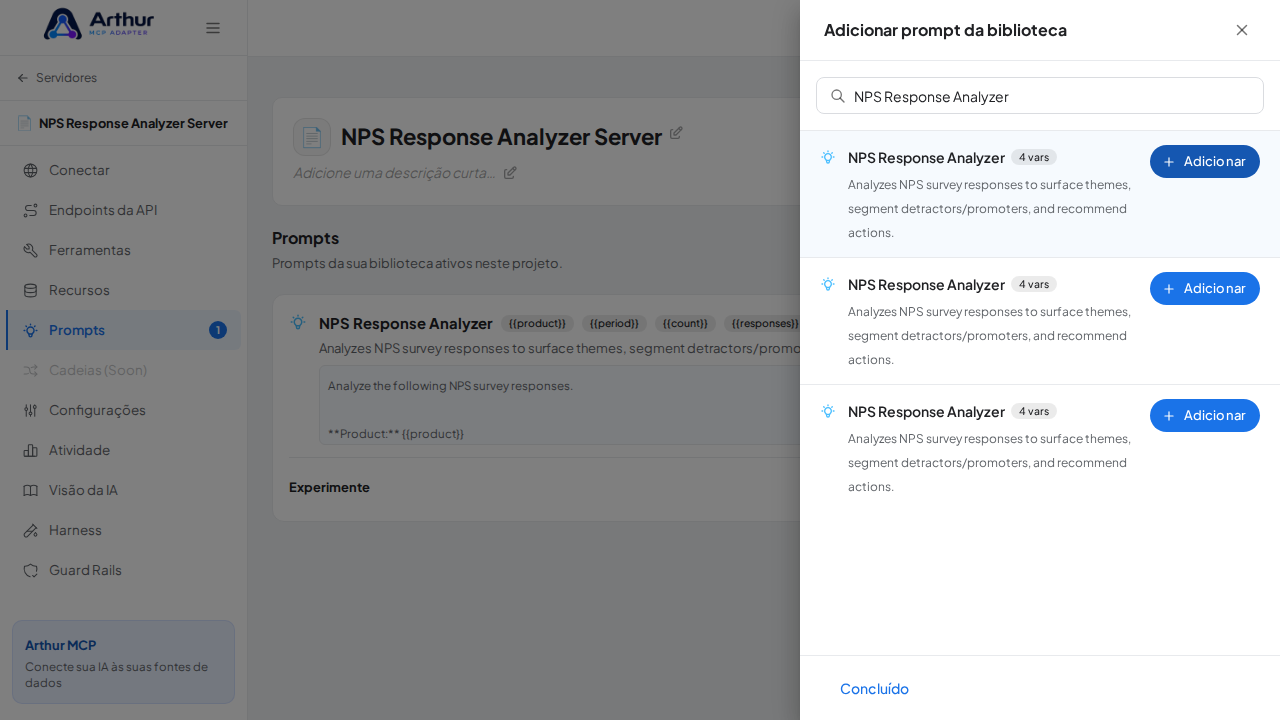Click the 4 vars badge of second result
1280x720 pixels.
(1034, 284)
